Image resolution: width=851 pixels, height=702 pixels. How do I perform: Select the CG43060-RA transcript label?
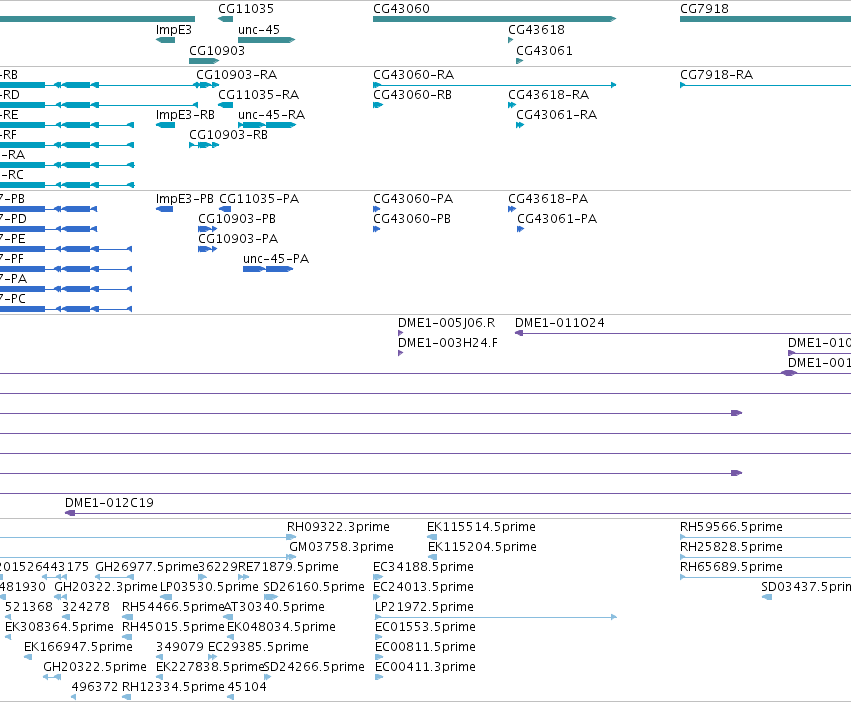(414, 74)
